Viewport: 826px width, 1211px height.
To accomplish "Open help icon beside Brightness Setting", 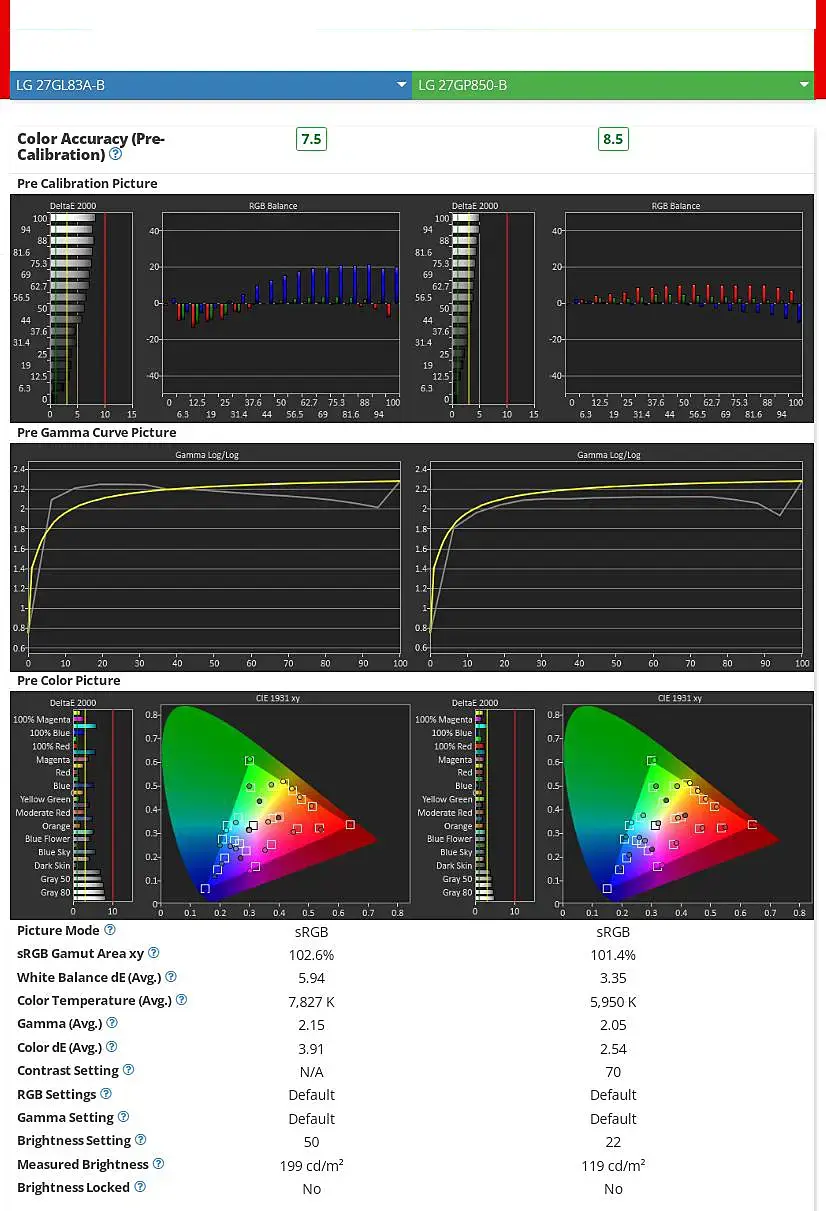I will (140, 1140).
